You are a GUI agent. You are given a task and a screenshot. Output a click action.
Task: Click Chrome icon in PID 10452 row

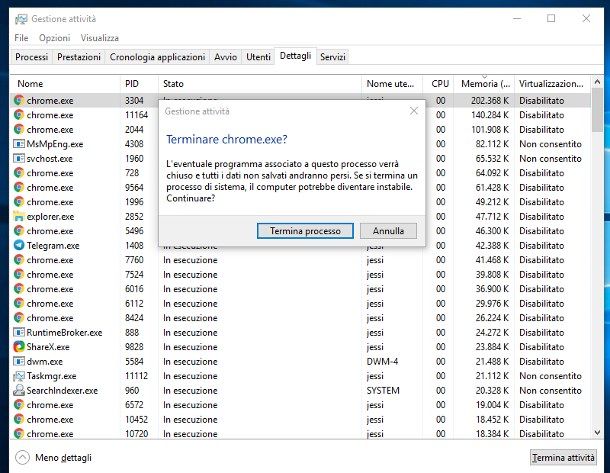click(x=19, y=419)
